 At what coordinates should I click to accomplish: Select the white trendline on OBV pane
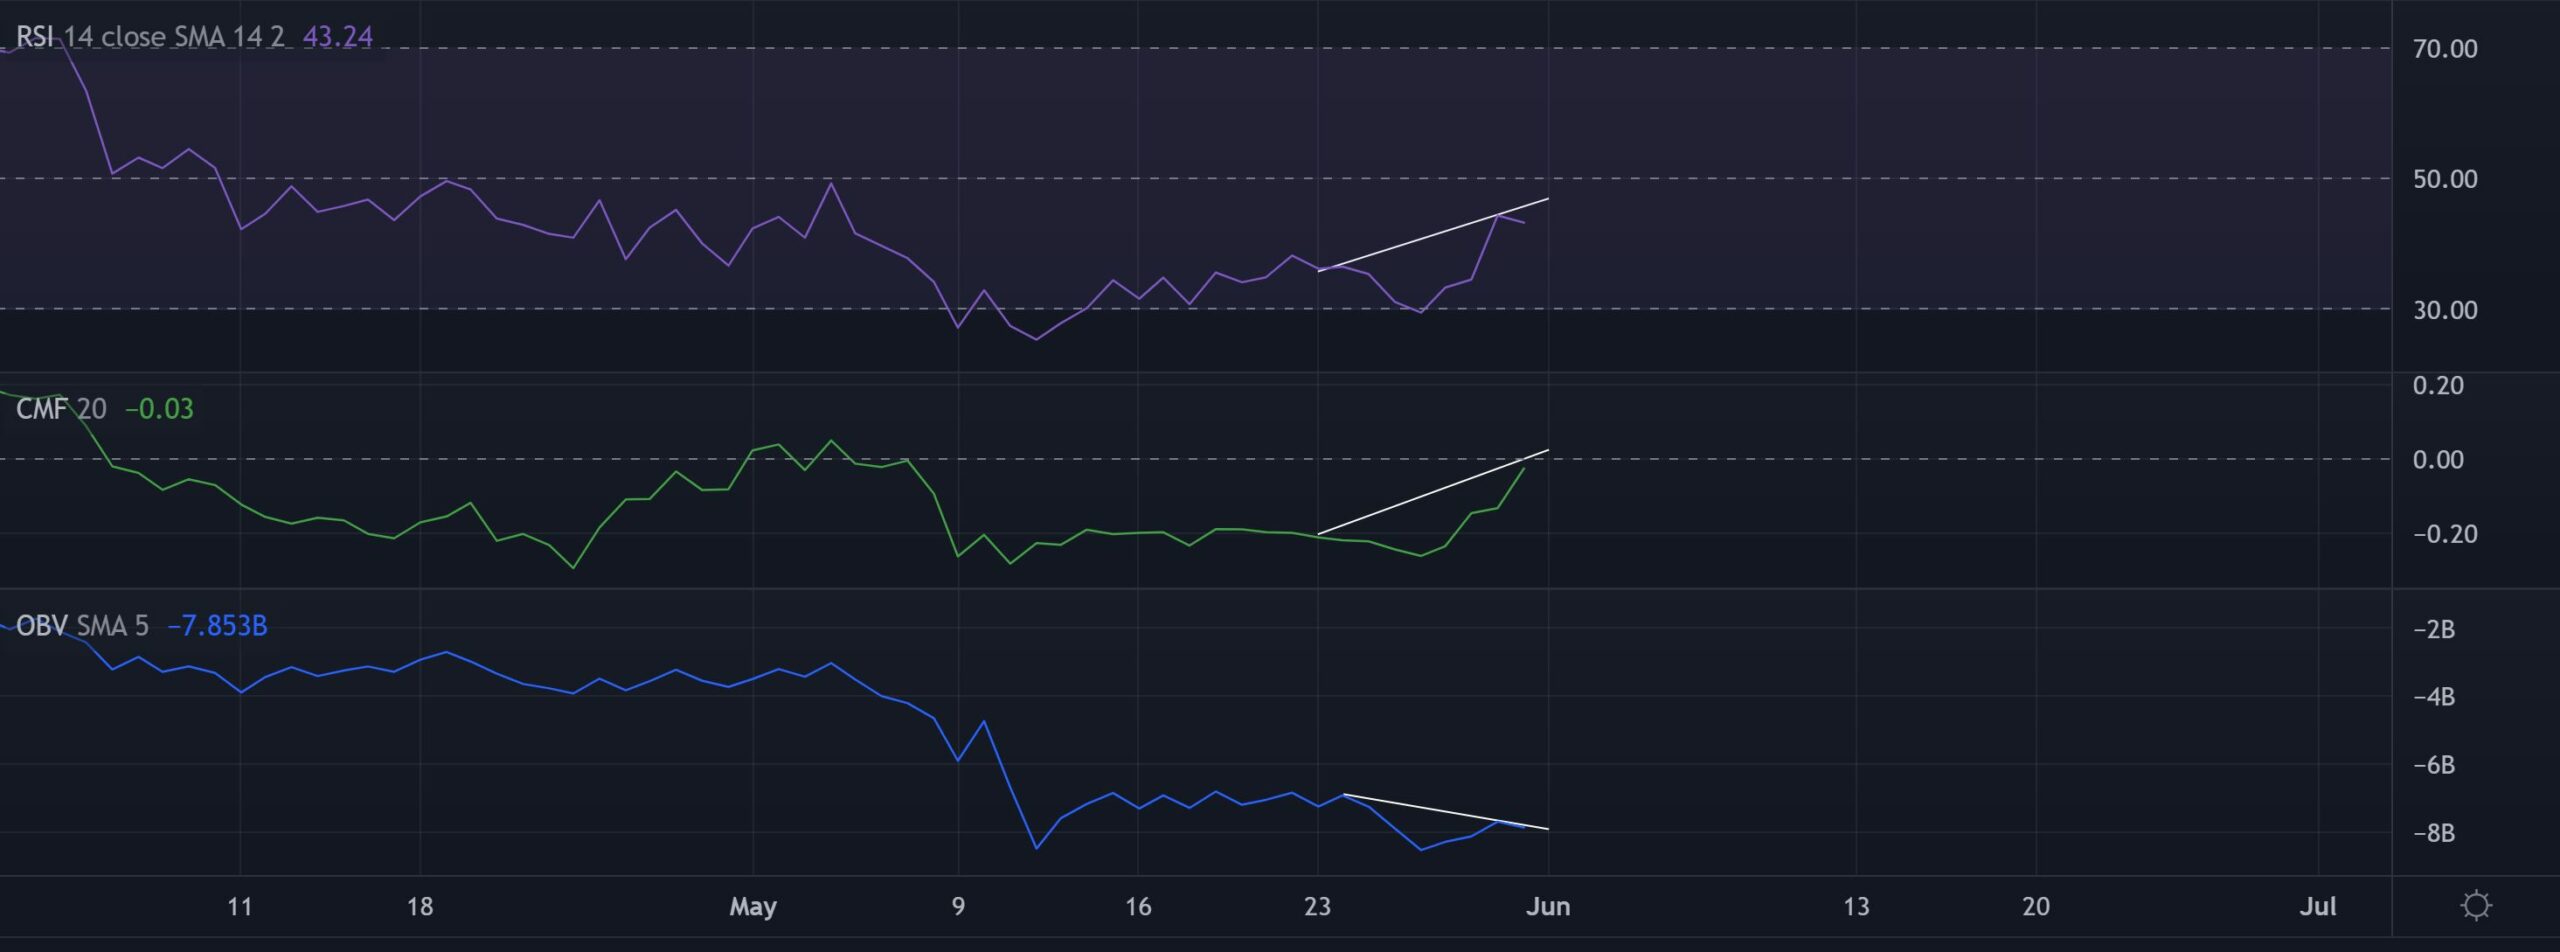pos(1446,811)
